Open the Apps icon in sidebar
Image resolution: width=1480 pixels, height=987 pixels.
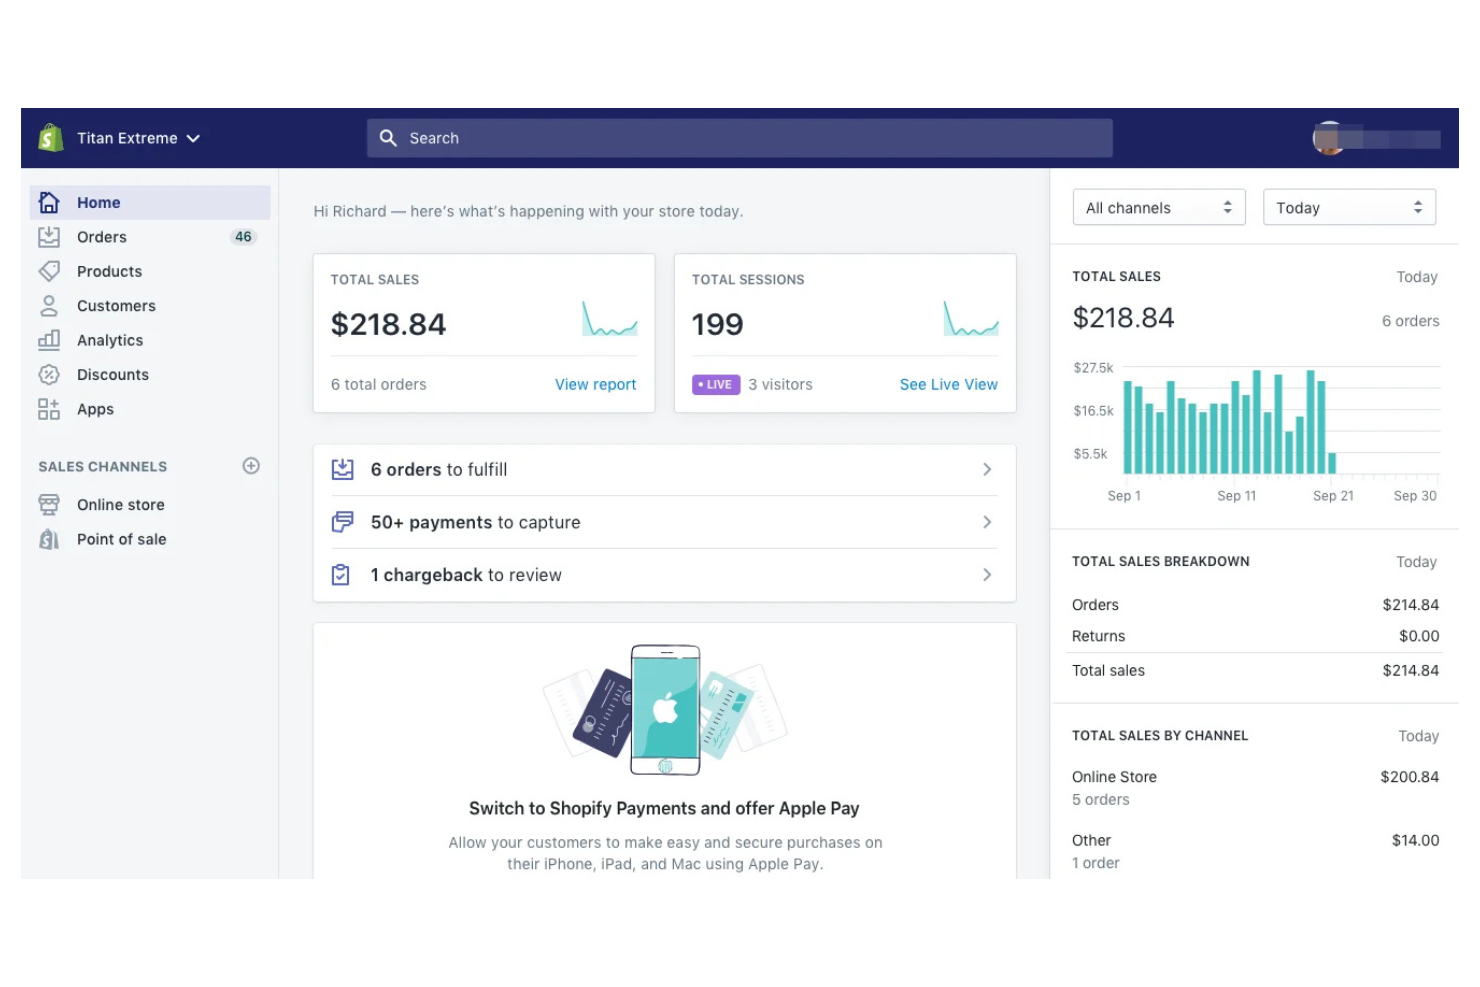(x=49, y=409)
